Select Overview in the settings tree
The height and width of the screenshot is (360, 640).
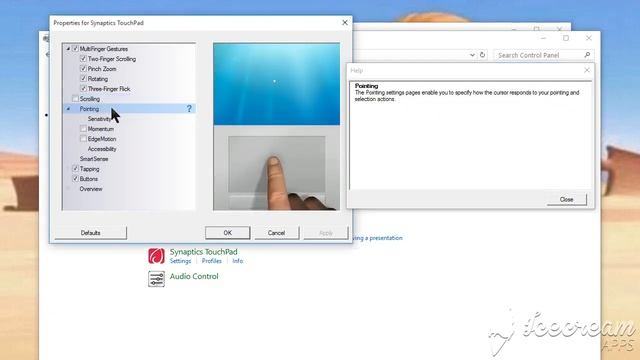[91, 189]
